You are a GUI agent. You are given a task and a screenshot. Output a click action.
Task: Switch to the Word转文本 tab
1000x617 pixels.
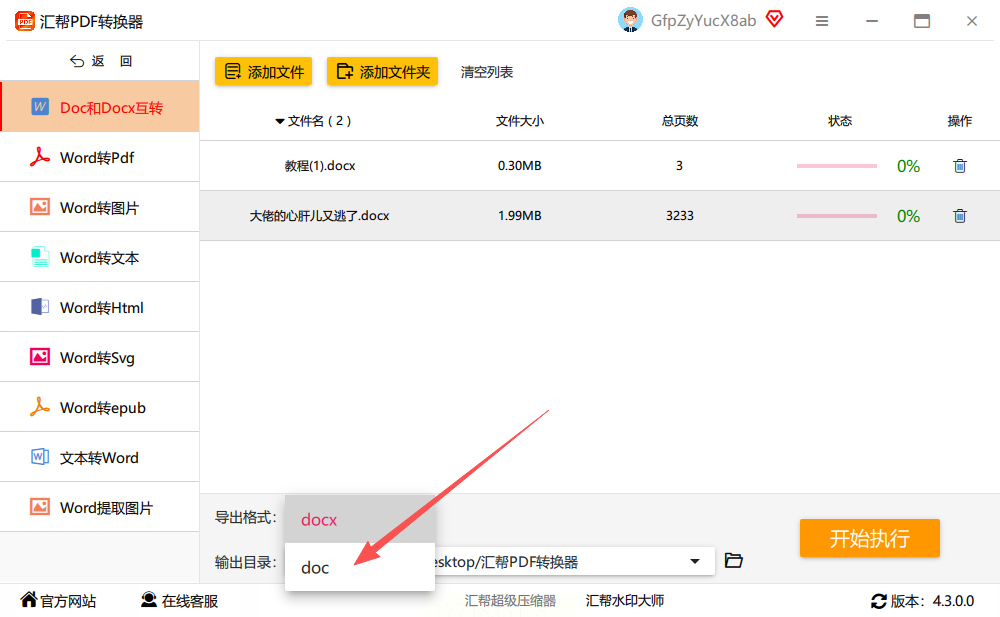point(99,257)
